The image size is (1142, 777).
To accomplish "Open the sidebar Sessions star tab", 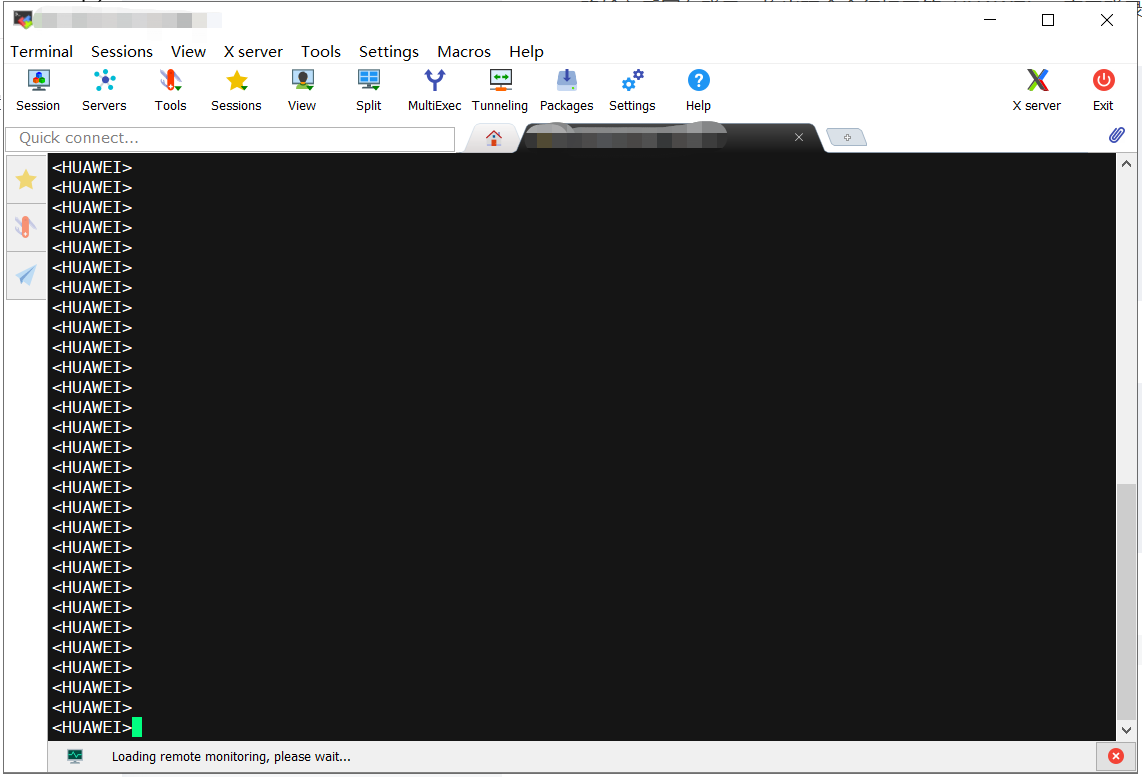I will [26, 179].
